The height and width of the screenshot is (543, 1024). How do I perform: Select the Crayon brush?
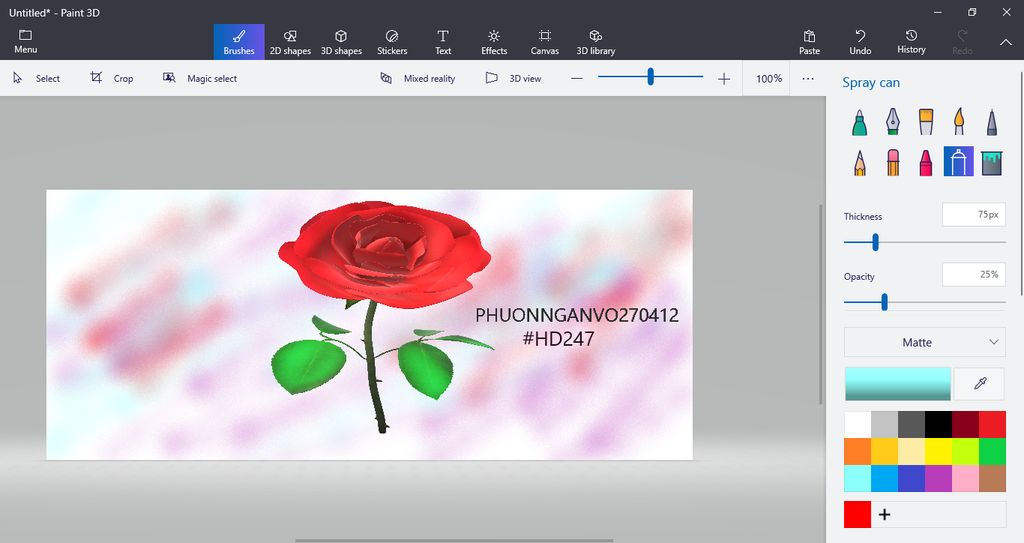926,162
